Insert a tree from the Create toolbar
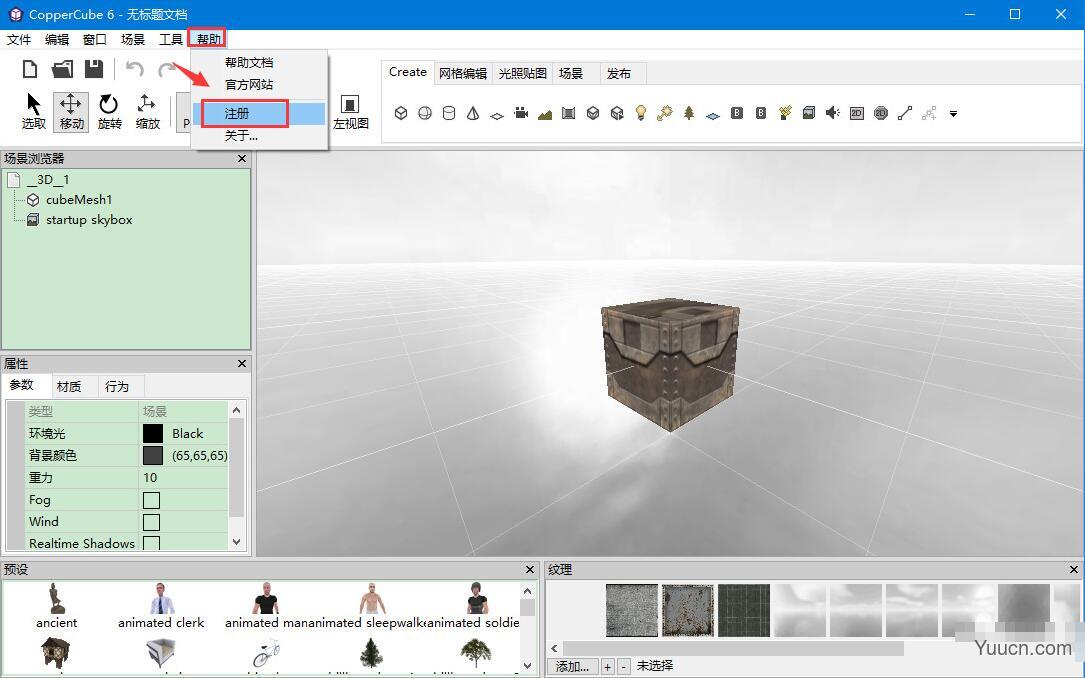Screen dimensions: 1085x678 (x=688, y=113)
